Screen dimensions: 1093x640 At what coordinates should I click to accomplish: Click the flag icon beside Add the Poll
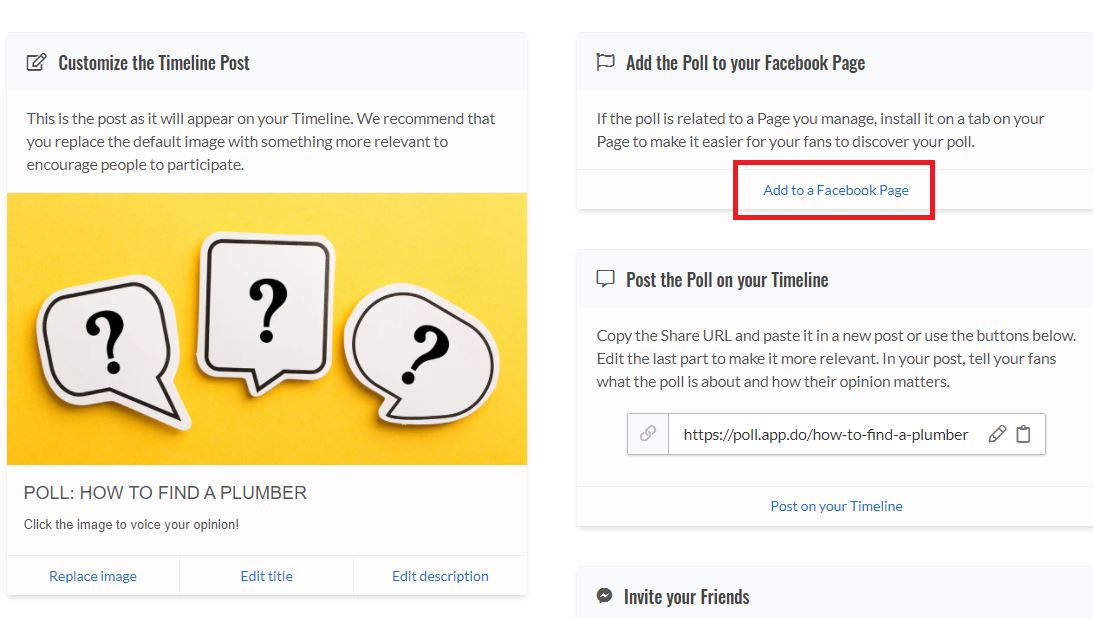pos(605,62)
